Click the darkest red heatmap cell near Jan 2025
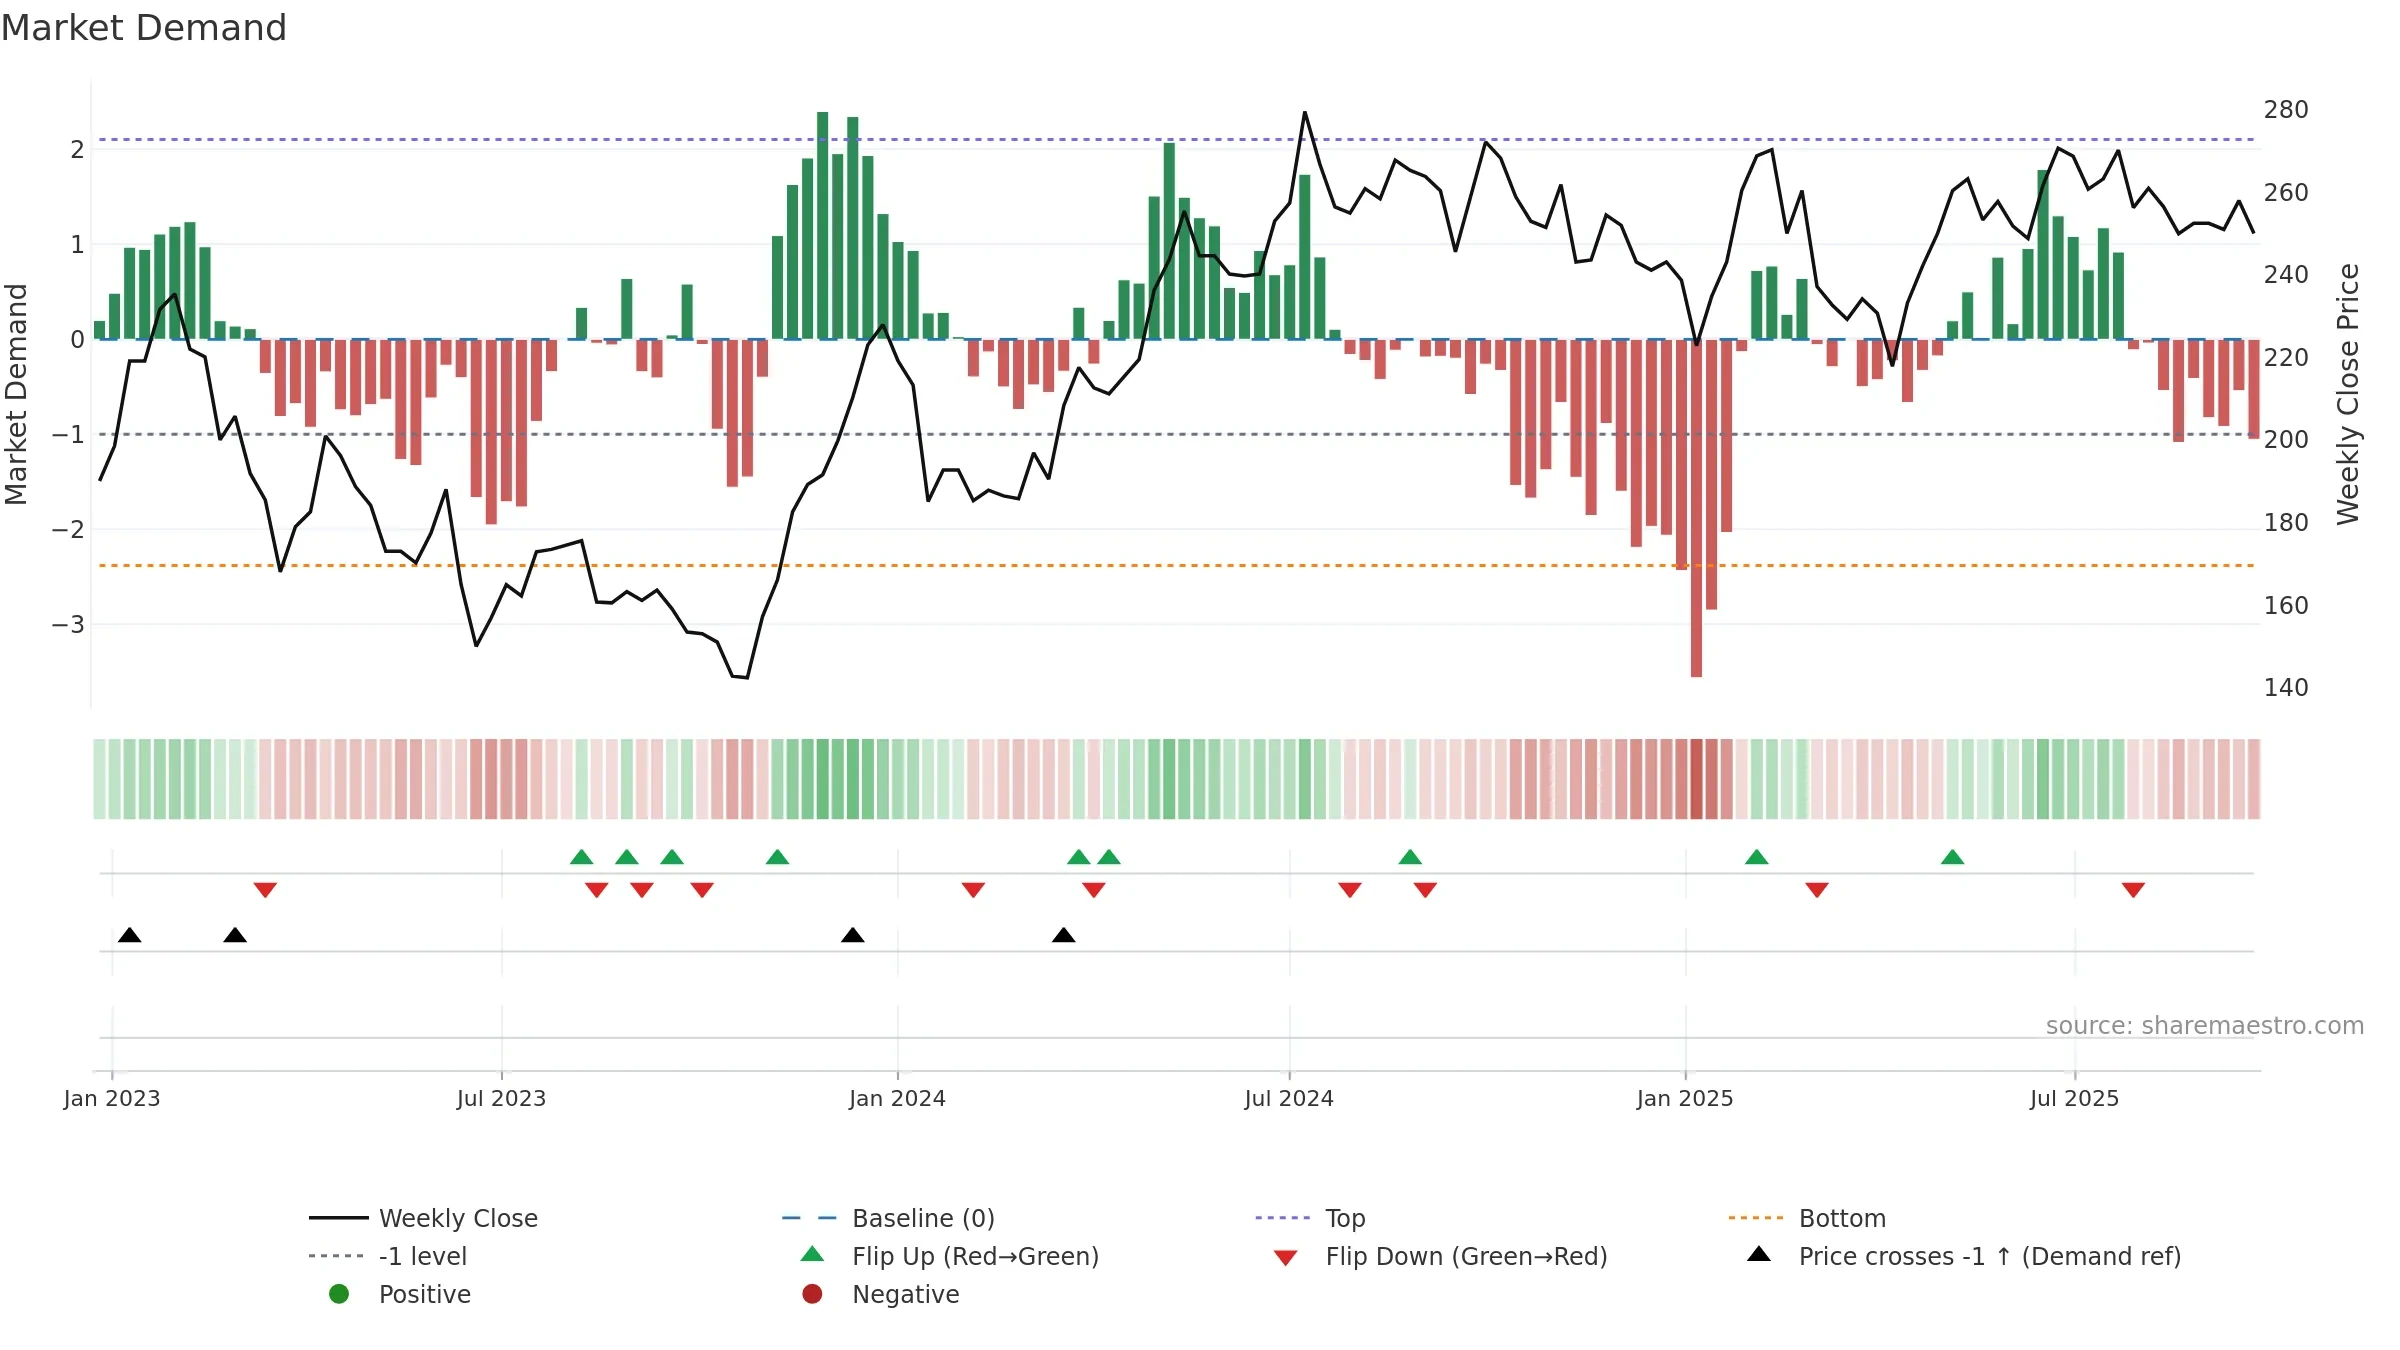The image size is (2400, 1350). click(x=1697, y=779)
